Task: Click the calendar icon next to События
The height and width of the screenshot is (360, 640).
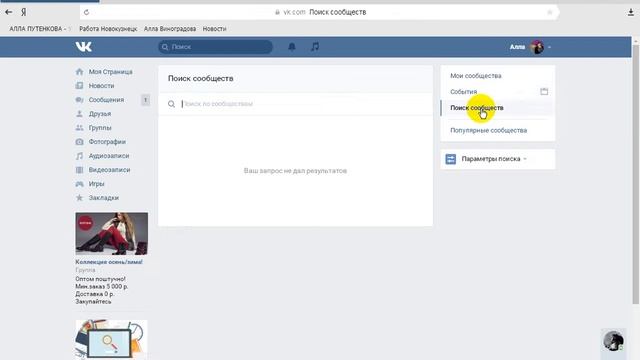Action: (x=544, y=91)
